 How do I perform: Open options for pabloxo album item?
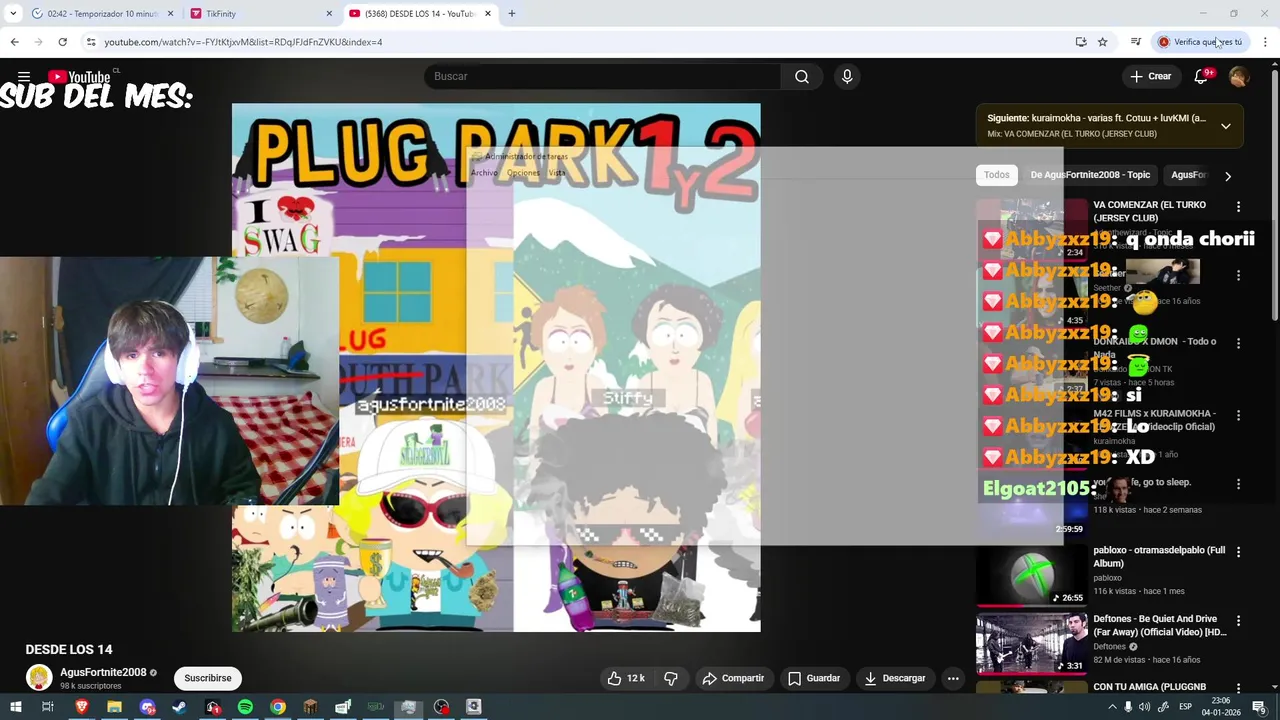(1238, 552)
